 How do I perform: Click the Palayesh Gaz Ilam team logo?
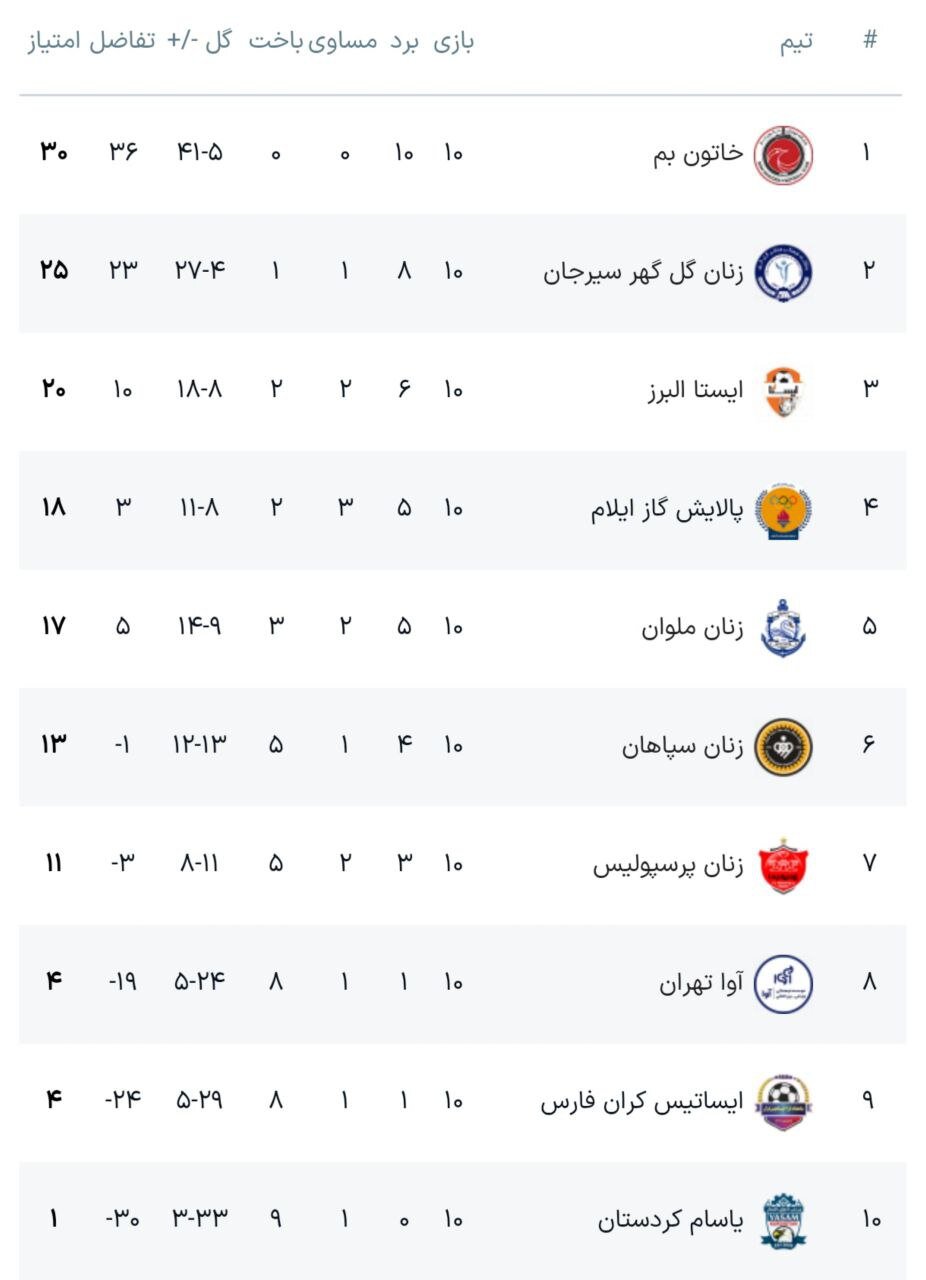[x=782, y=509]
